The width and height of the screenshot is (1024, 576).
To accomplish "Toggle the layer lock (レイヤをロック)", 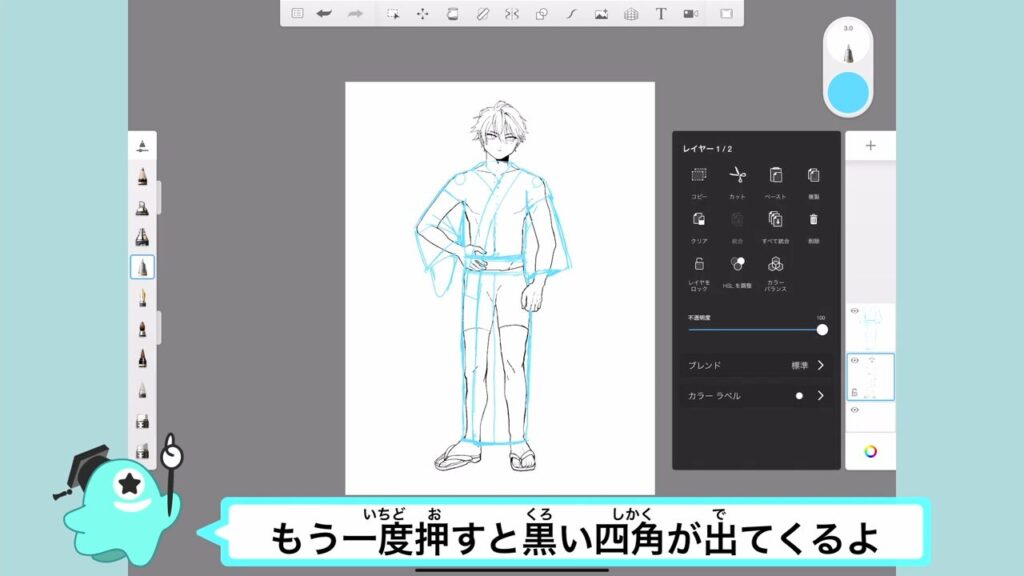I will tap(699, 265).
